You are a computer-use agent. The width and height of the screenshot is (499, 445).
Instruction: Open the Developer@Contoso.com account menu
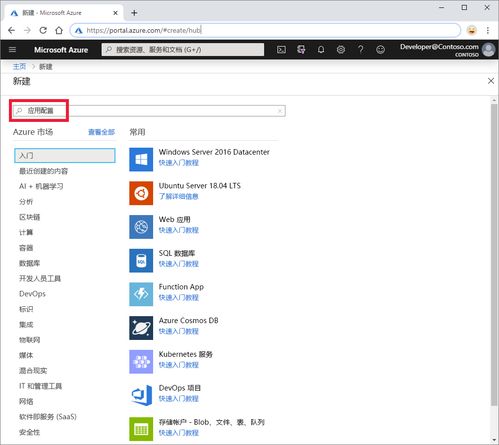448,50
